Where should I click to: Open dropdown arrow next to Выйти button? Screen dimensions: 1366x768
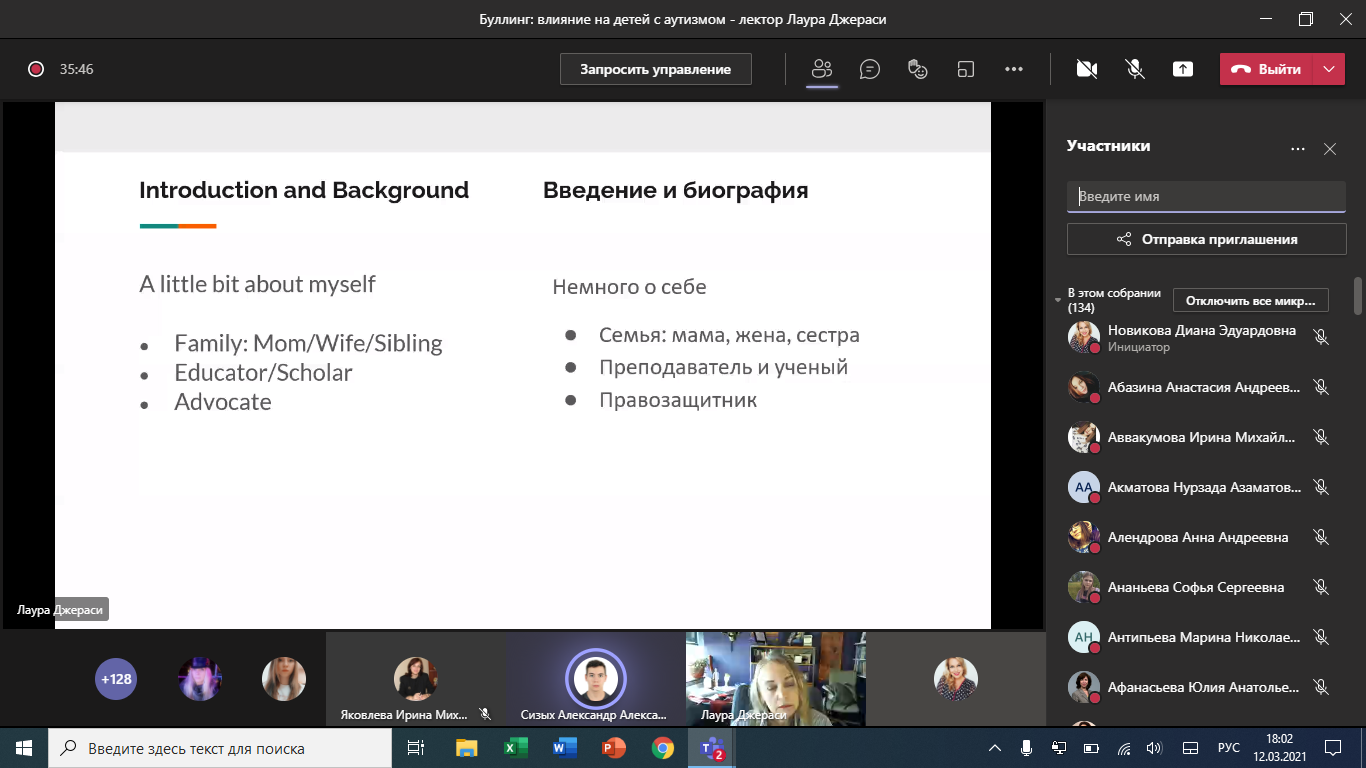tap(1328, 69)
